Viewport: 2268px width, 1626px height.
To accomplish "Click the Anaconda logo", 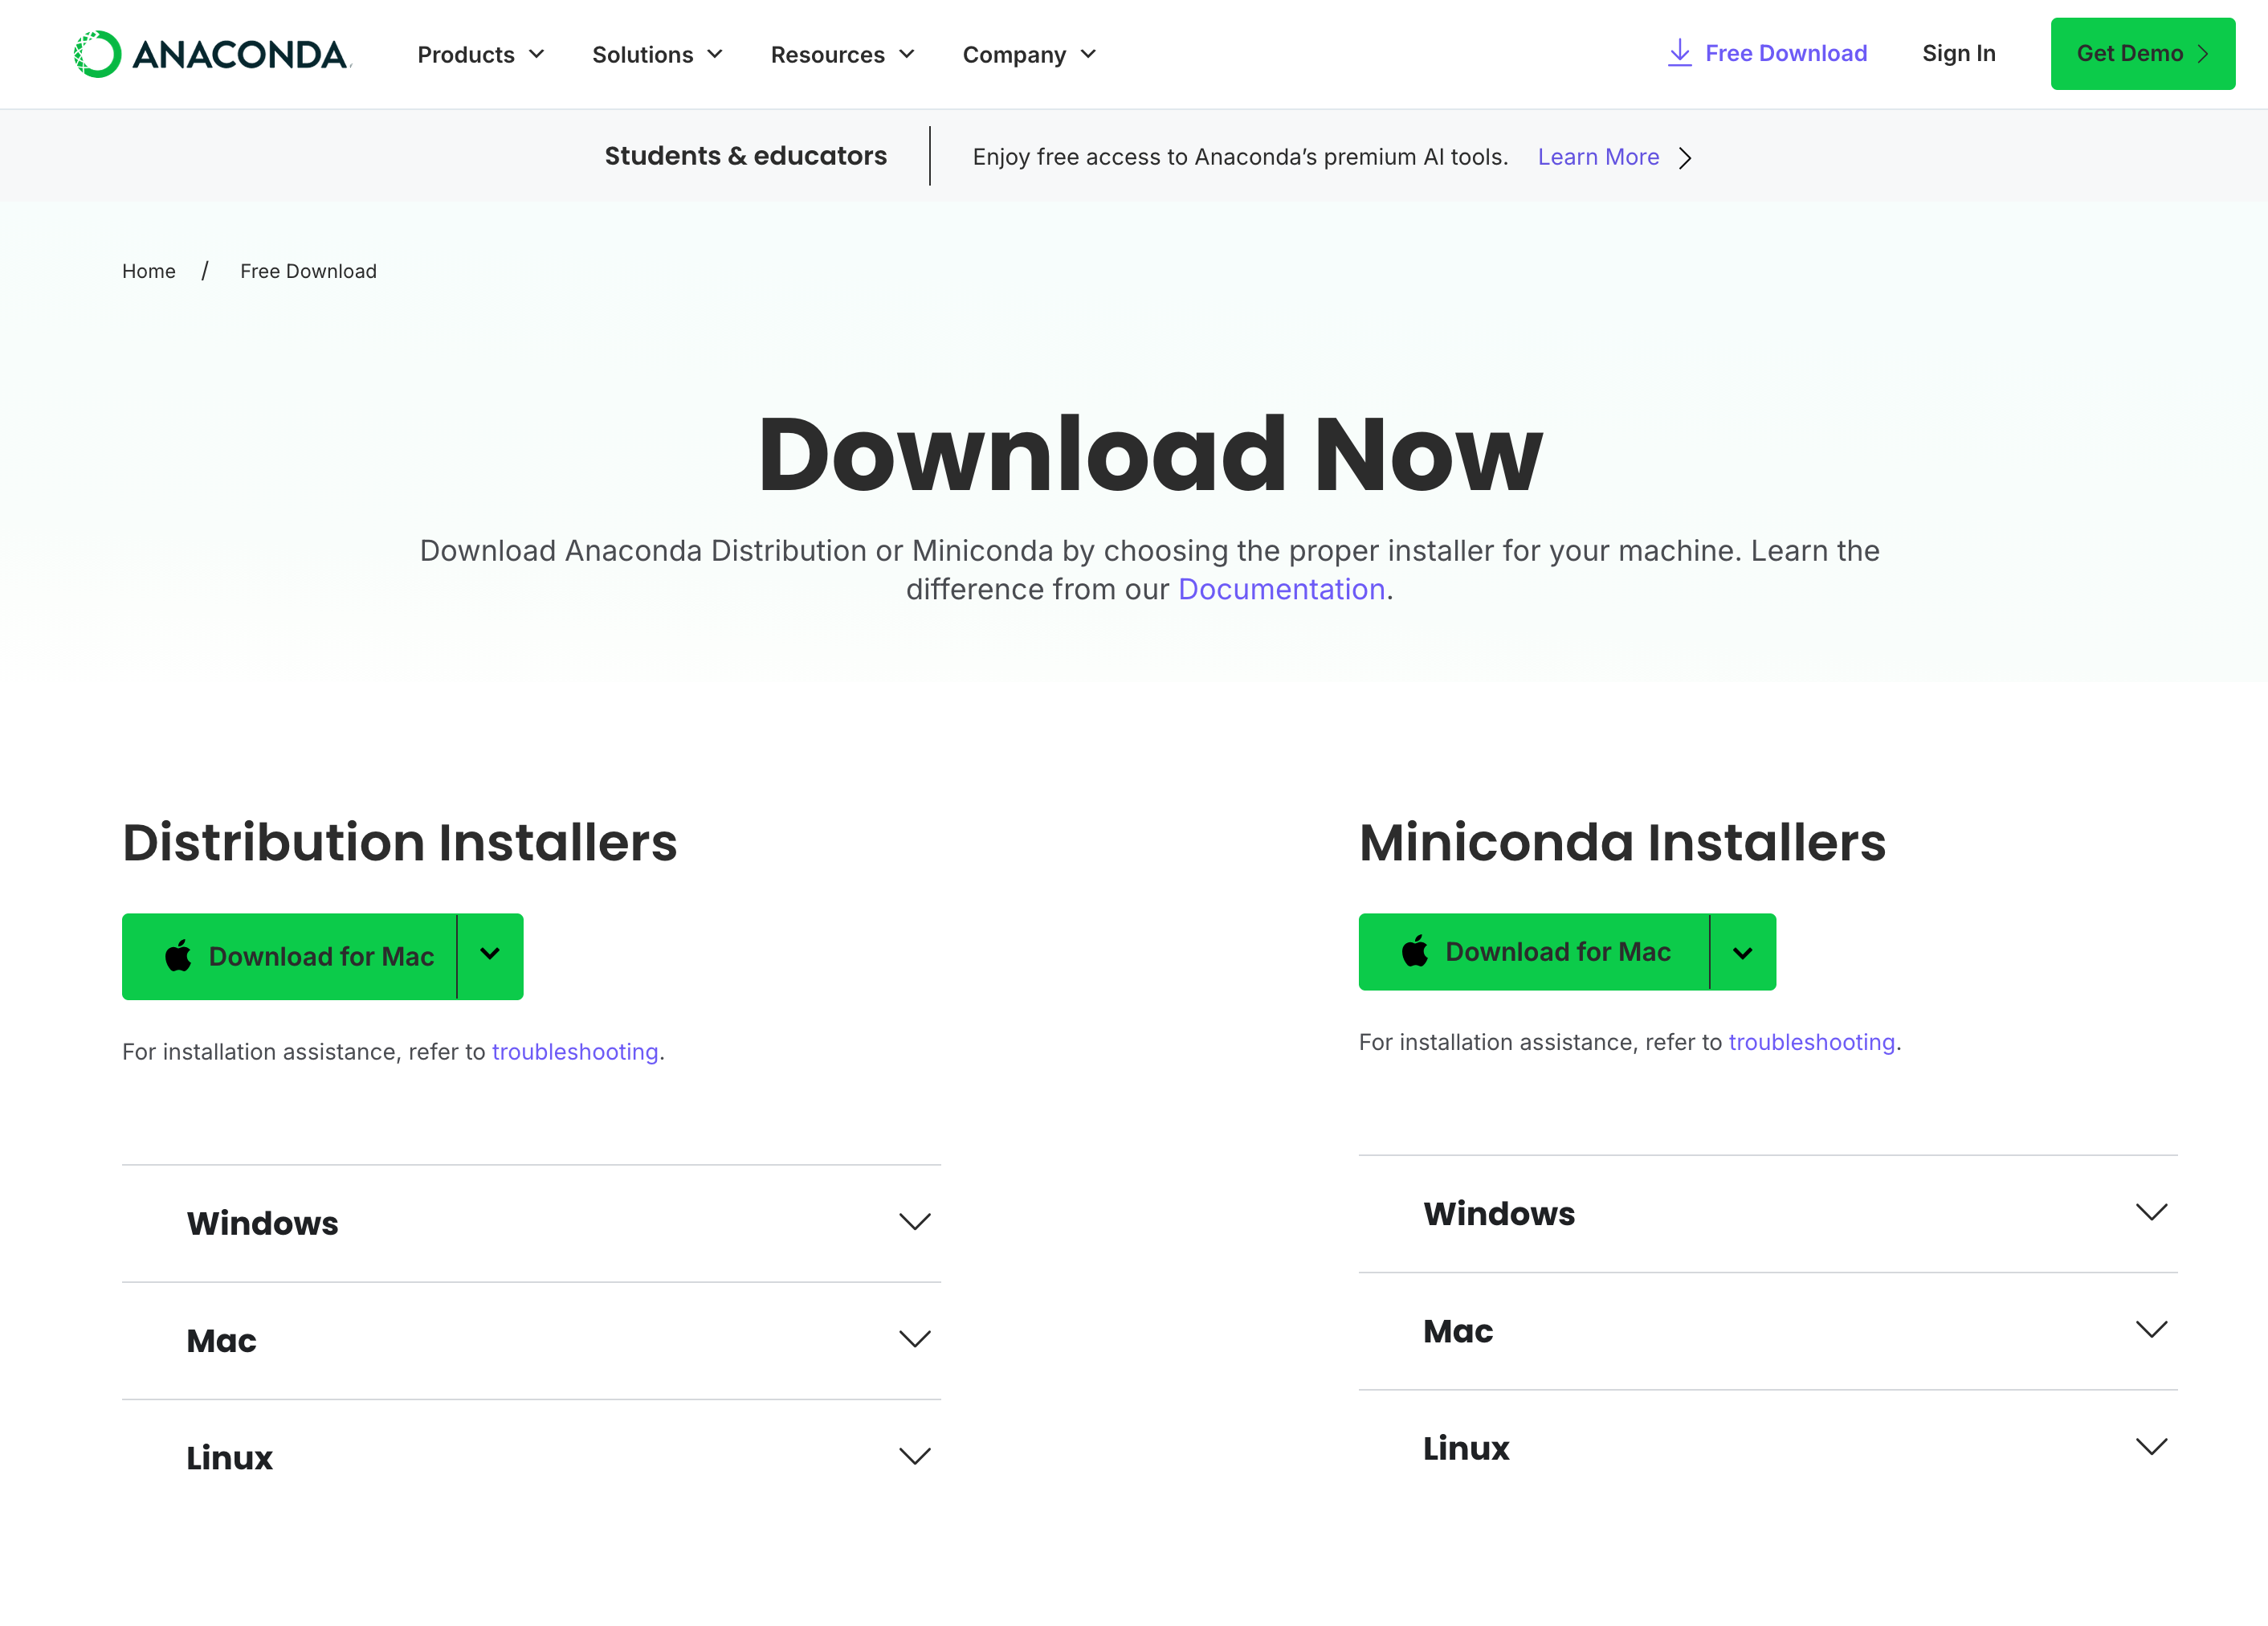I will [212, 54].
